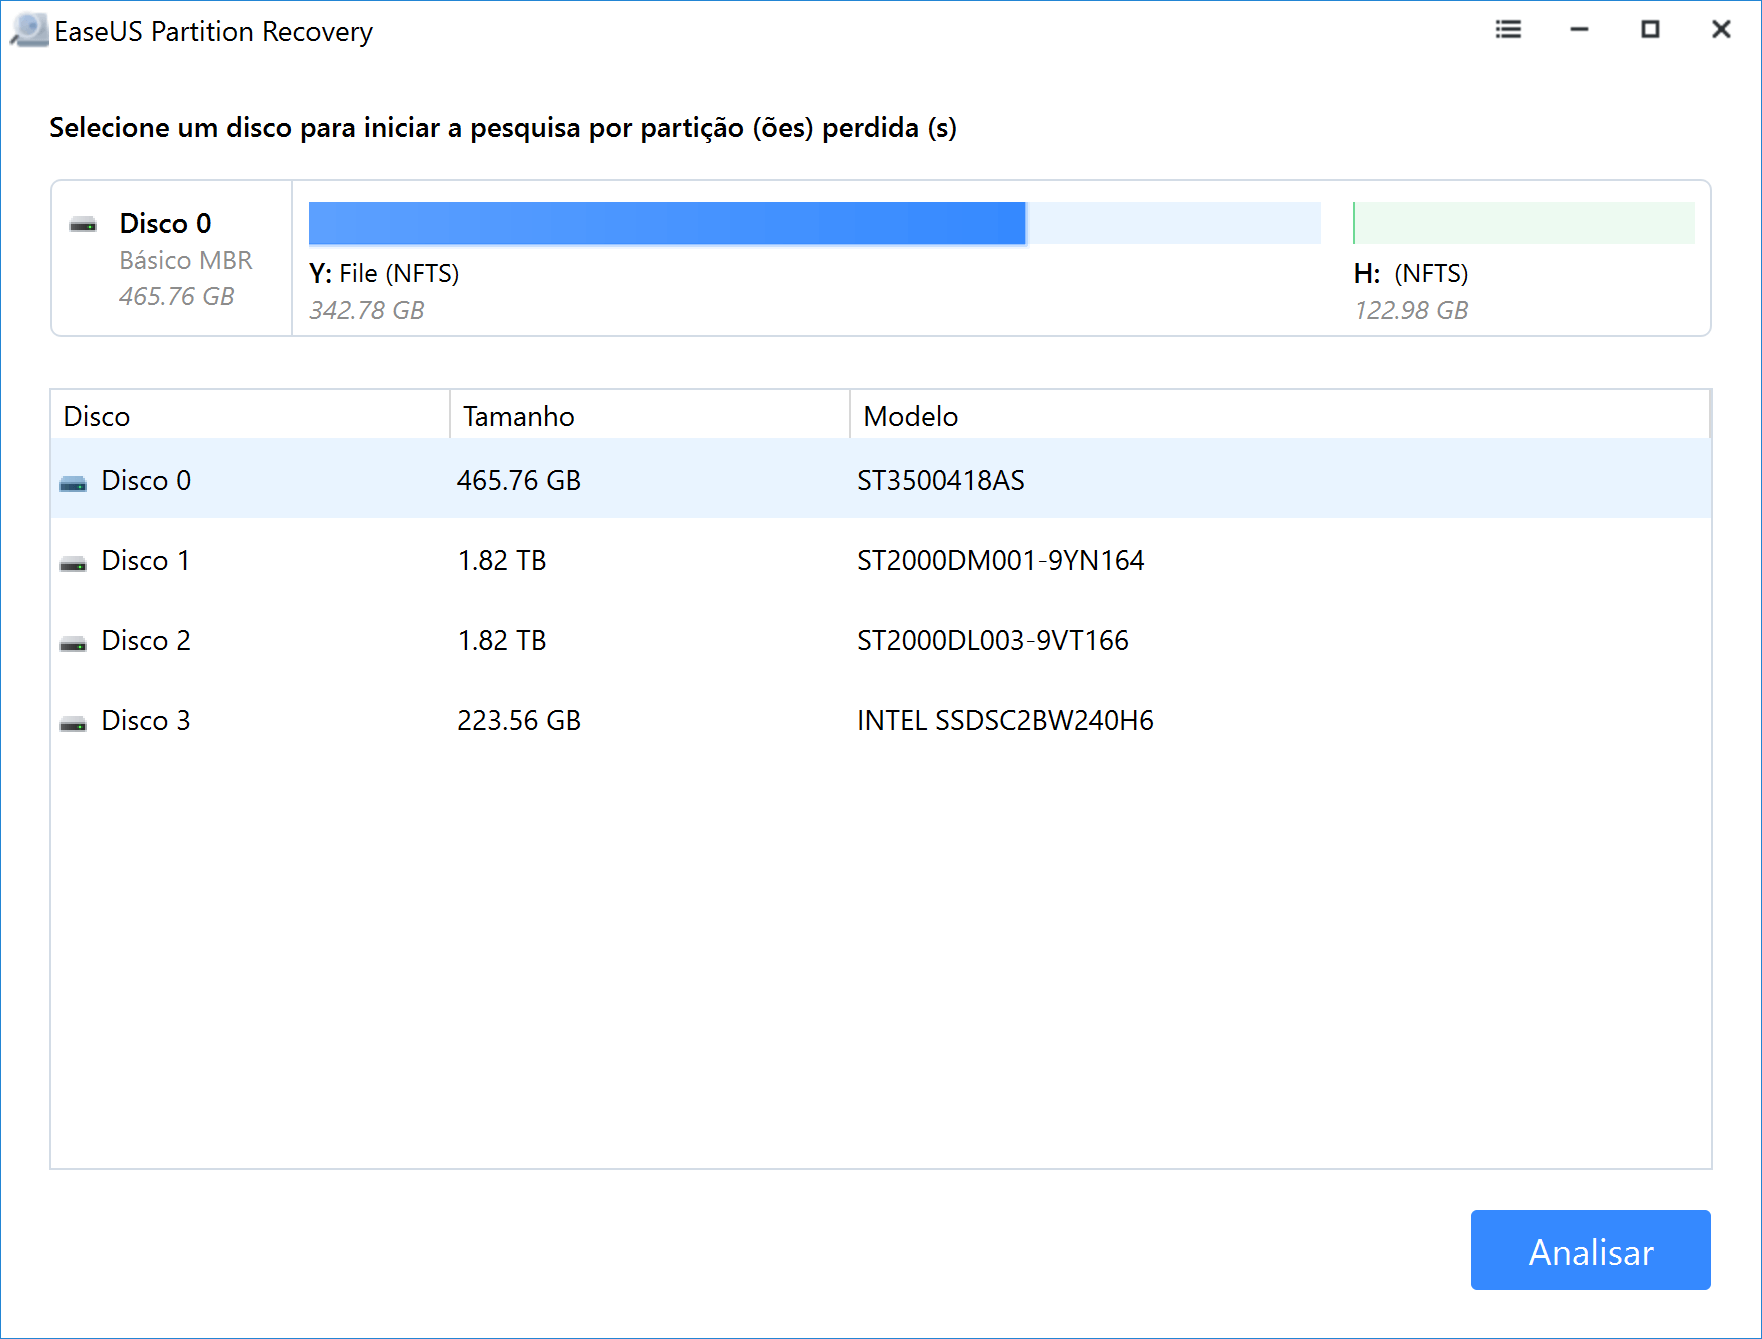The height and width of the screenshot is (1339, 1762).
Task: Select the Disco 3 row label
Action: pos(146,720)
